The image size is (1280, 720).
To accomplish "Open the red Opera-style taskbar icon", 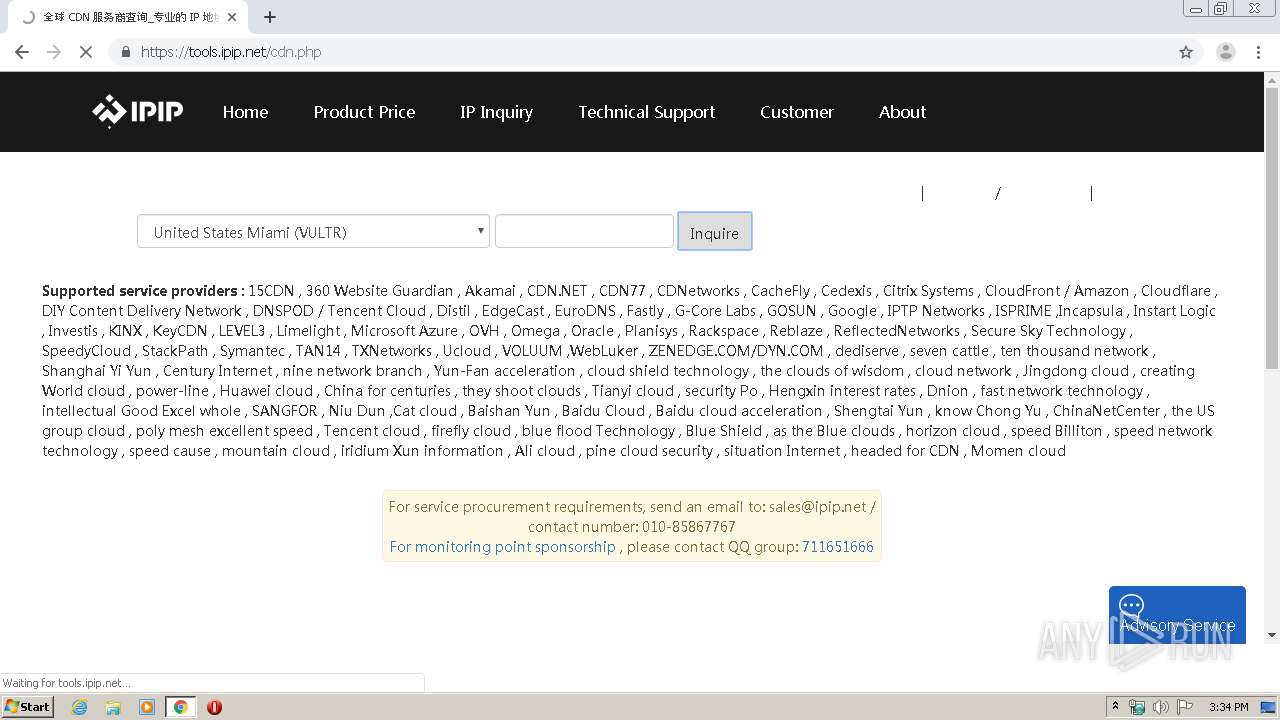I will pyautogui.click(x=214, y=707).
